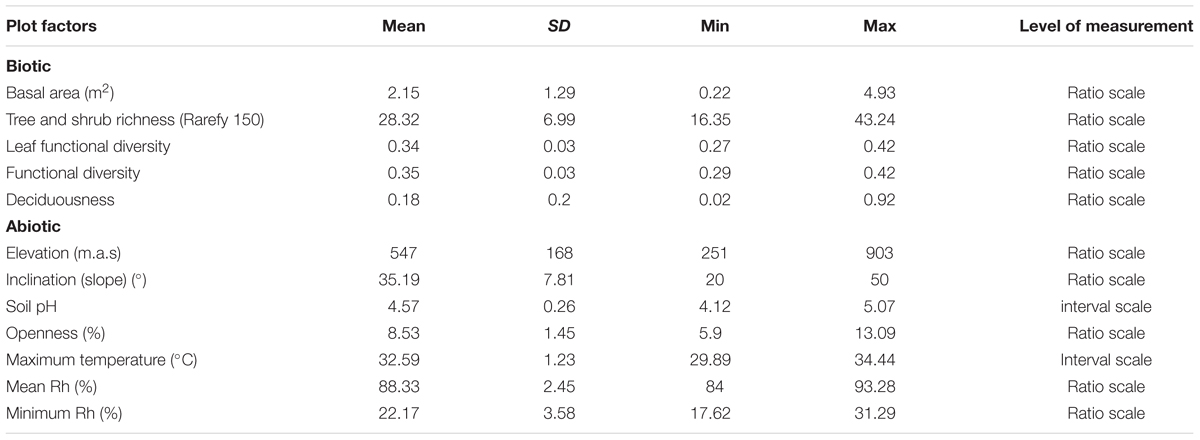Click the Level of measurement header
Viewport: 1200px width, 440px height.
(1105, 27)
